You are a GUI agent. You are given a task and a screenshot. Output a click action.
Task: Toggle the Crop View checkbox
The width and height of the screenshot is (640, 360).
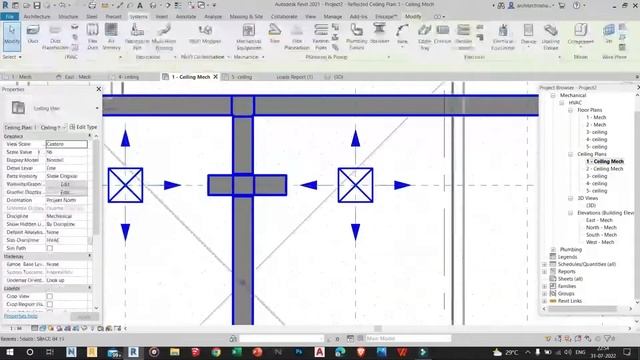click(49, 296)
